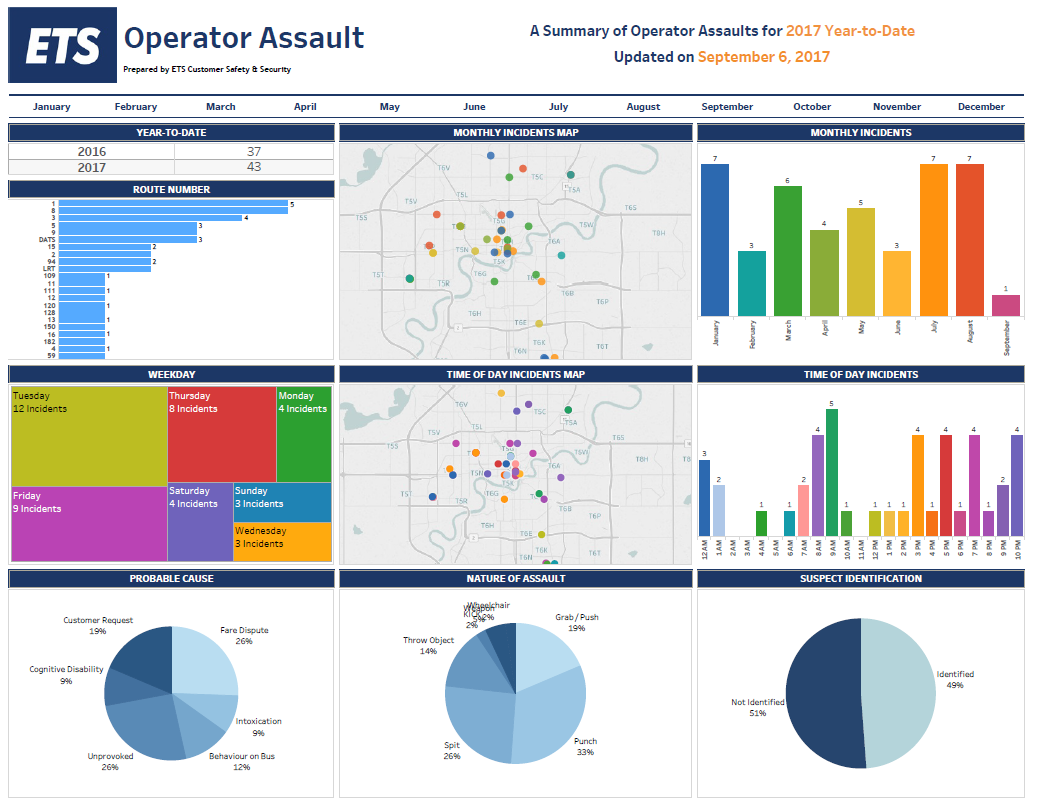Click the Not Identified pie slice

(820, 695)
